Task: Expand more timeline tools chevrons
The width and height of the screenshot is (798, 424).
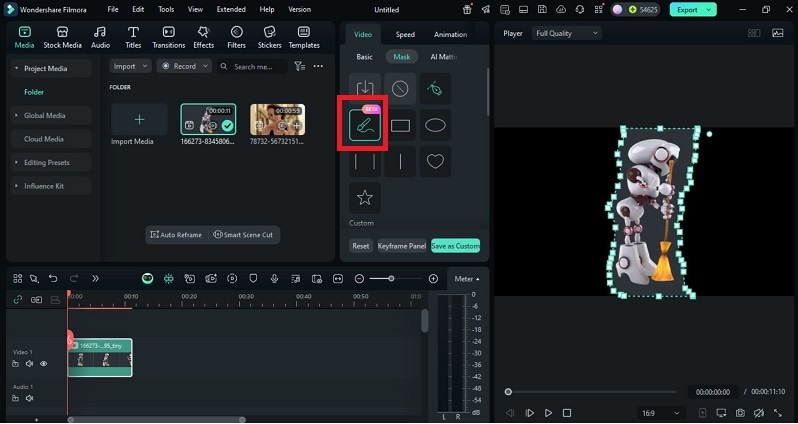Action: 95,278
